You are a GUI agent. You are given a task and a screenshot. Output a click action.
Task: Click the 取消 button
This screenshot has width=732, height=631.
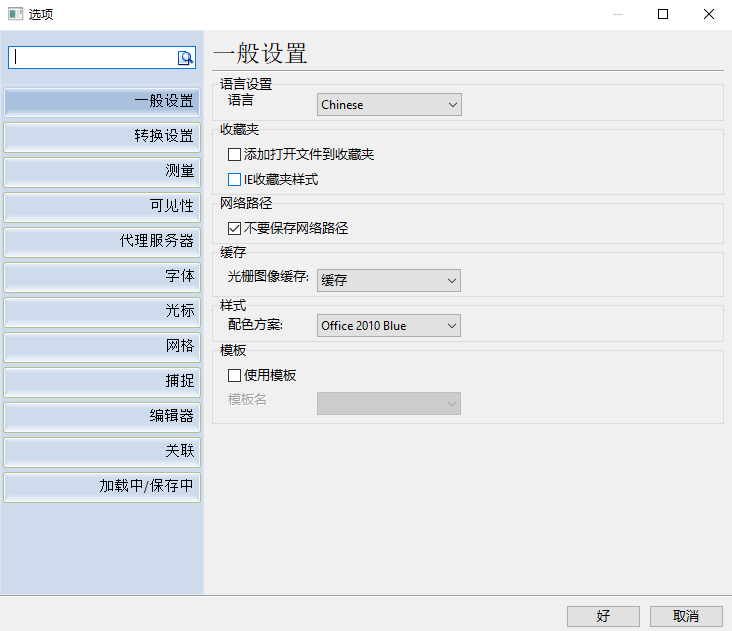[x=686, y=617]
